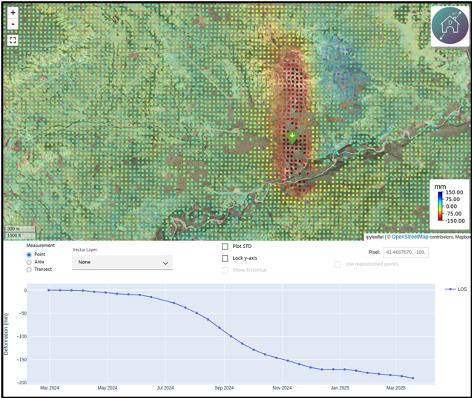Toggle fullscreen map view
The height and width of the screenshot is (398, 472).
click(x=13, y=40)
